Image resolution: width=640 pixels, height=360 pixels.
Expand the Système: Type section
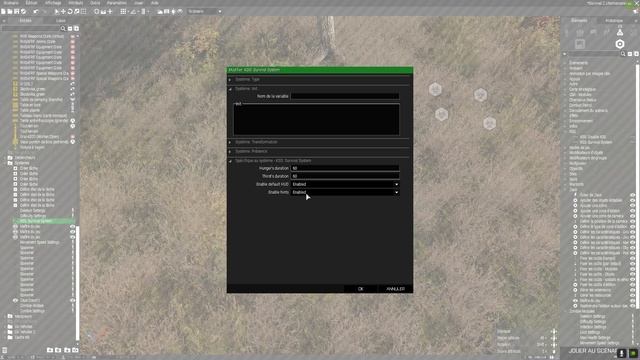[x=230, y=80]
